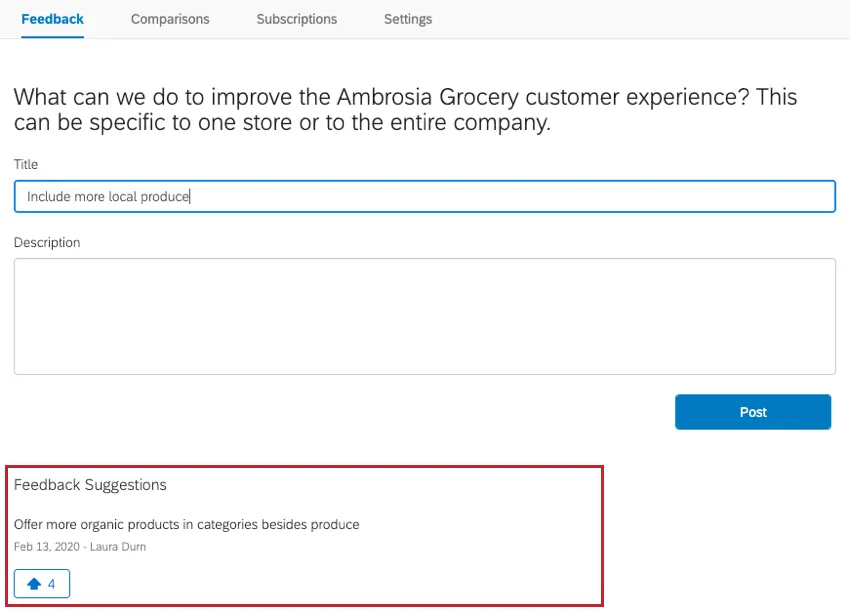Click the Feedback Suggestions heading

[x=90, y=484]
